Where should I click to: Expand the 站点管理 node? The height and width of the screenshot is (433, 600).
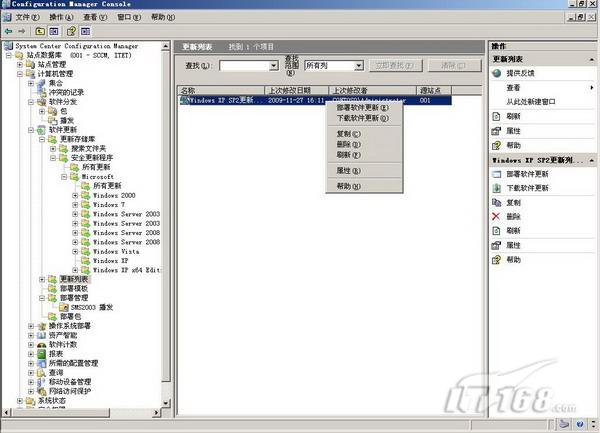click(20, 65)
